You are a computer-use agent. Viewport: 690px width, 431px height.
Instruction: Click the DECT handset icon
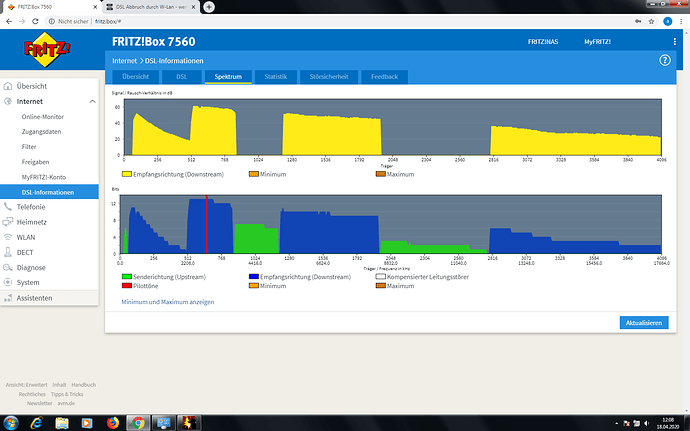pyautogui.click(x=7, y=252)
